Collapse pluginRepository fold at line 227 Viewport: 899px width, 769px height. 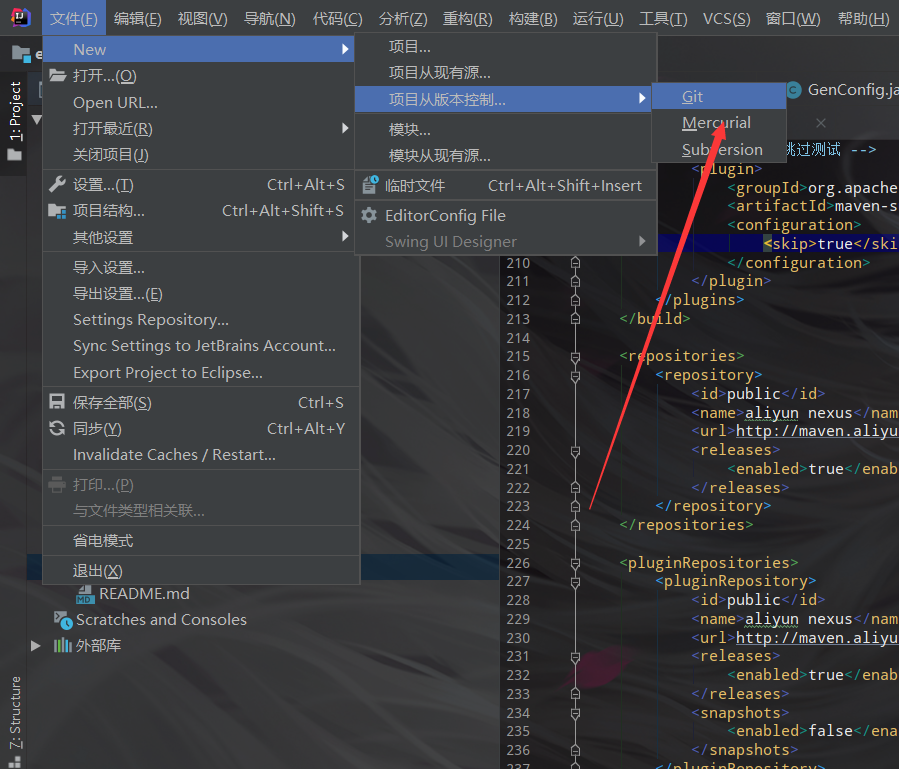575,581
